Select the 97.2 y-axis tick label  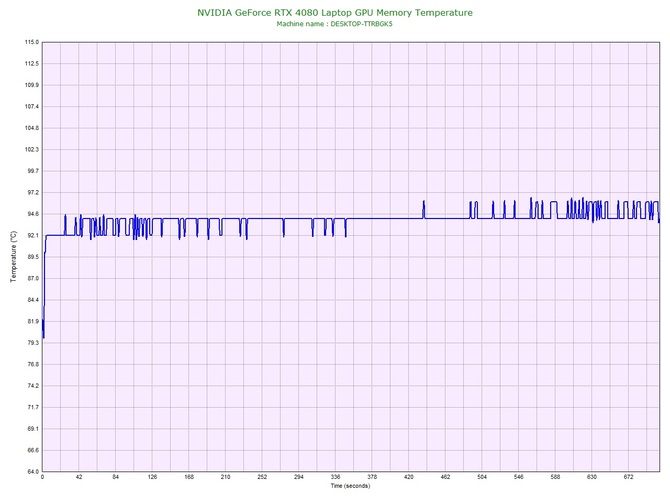32,193
